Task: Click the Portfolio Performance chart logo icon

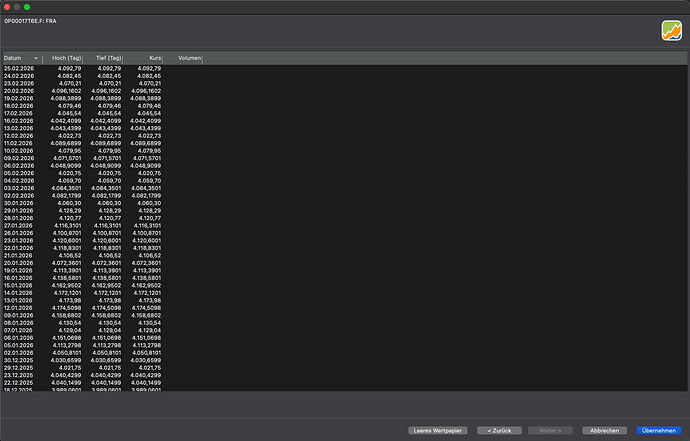Action: [x=671, y=30]
